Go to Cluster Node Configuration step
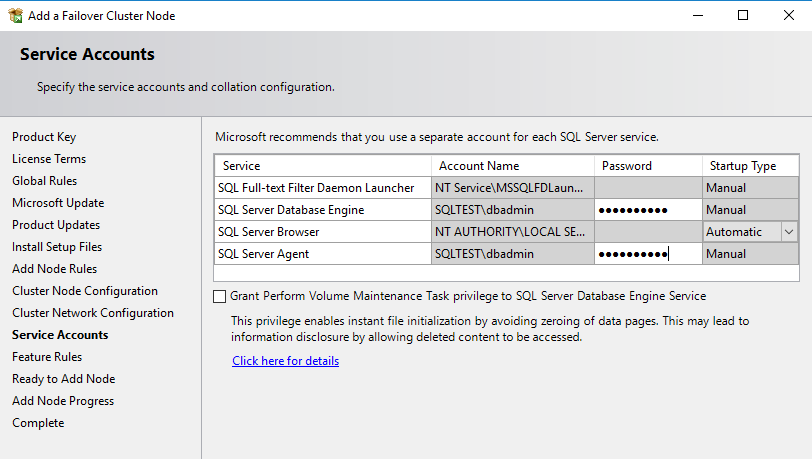 (x=85, y=291)
